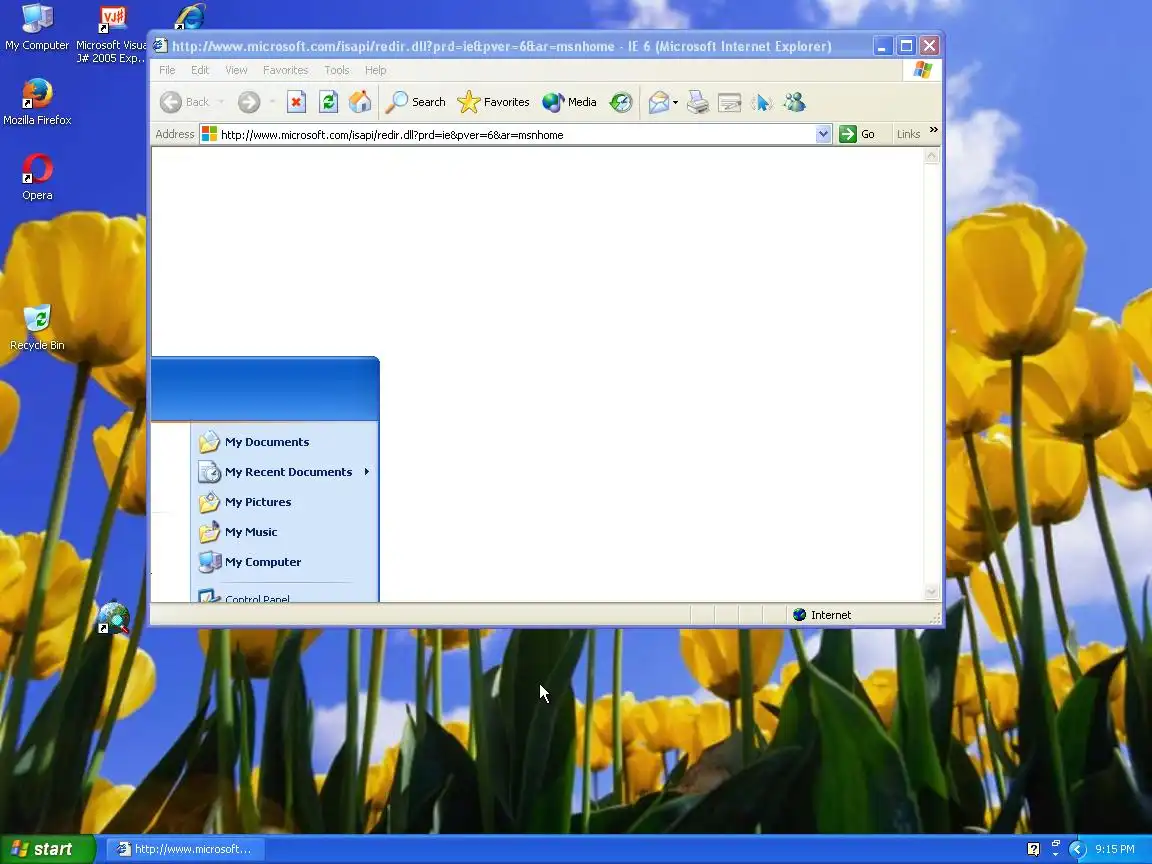Screen dimensions: 1152x864
Task: Maximize the Internet Explorer window
Action: (x=907, y=46)
